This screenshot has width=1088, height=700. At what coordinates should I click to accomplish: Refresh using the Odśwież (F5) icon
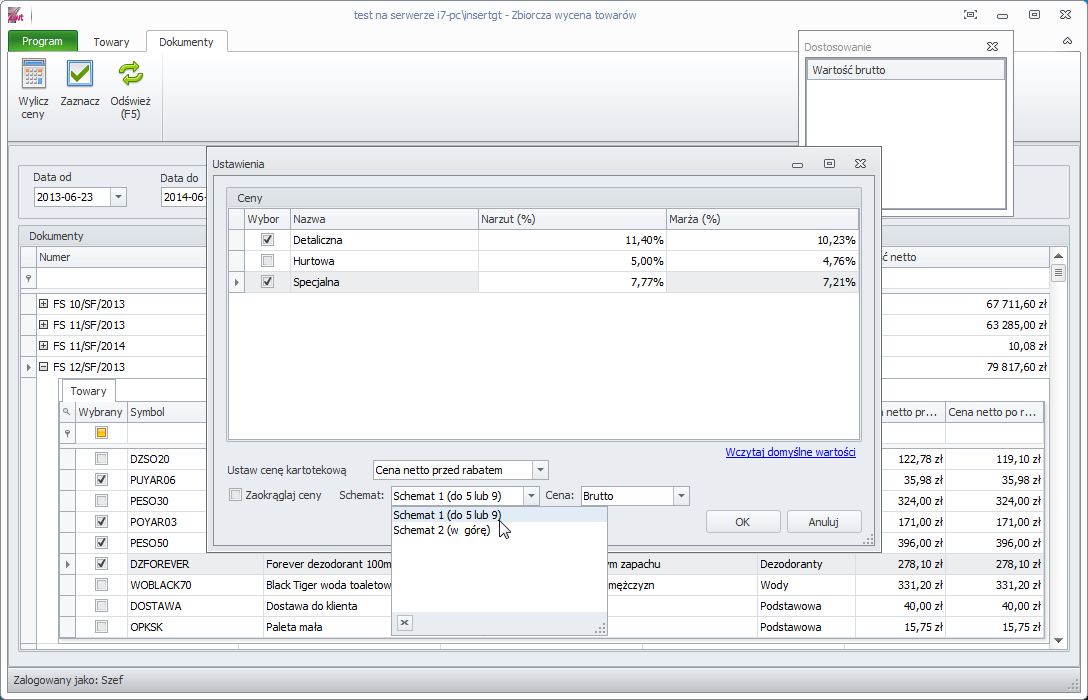click(130, 74)
